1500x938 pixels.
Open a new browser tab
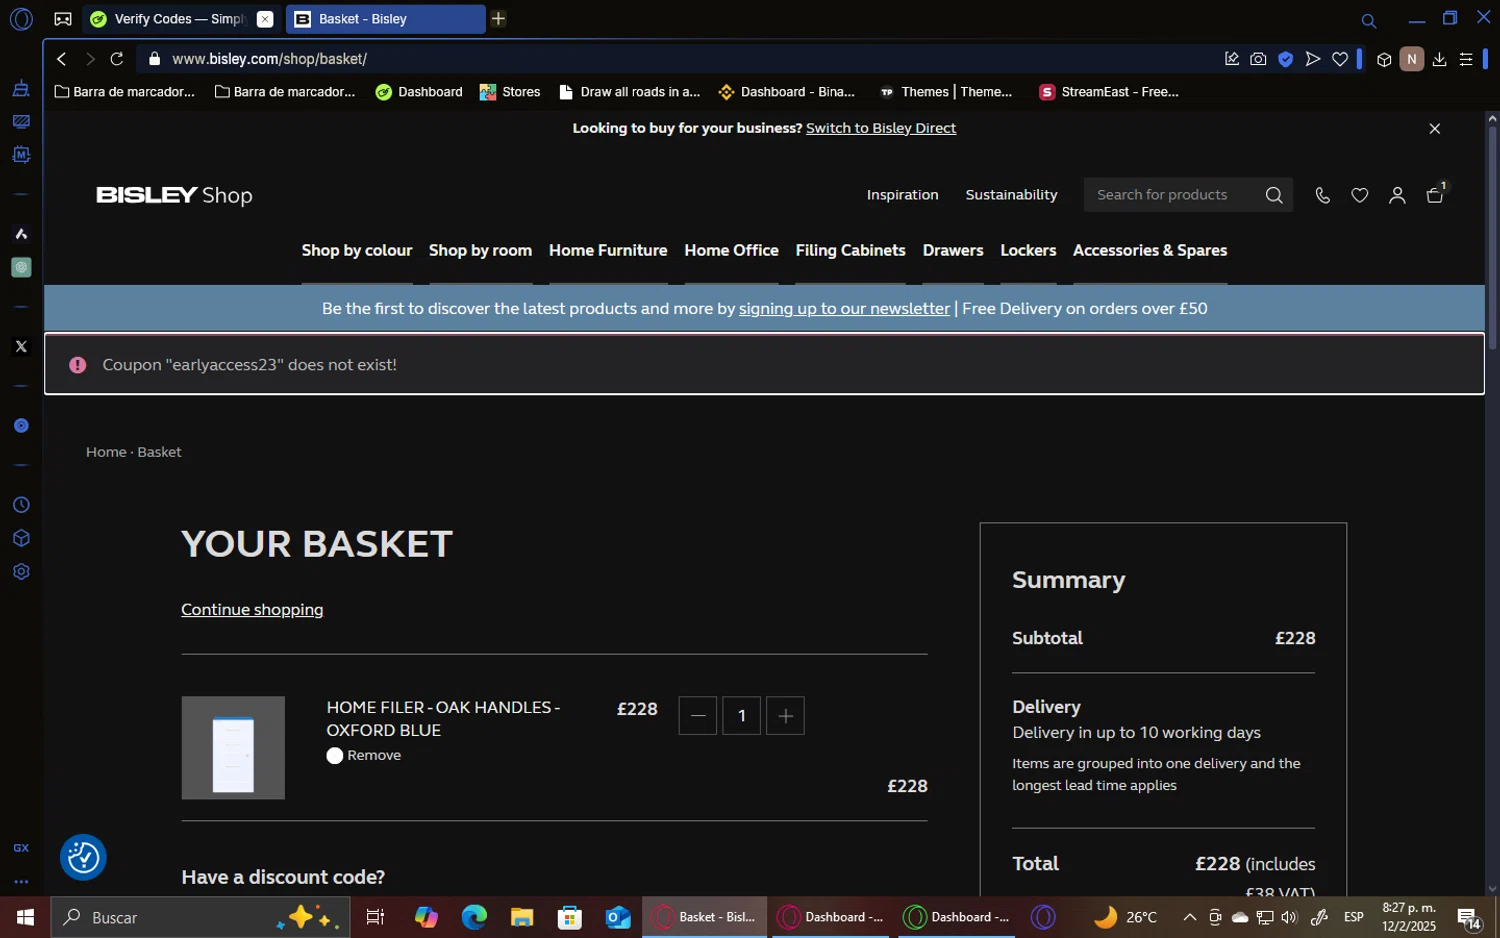498,19
